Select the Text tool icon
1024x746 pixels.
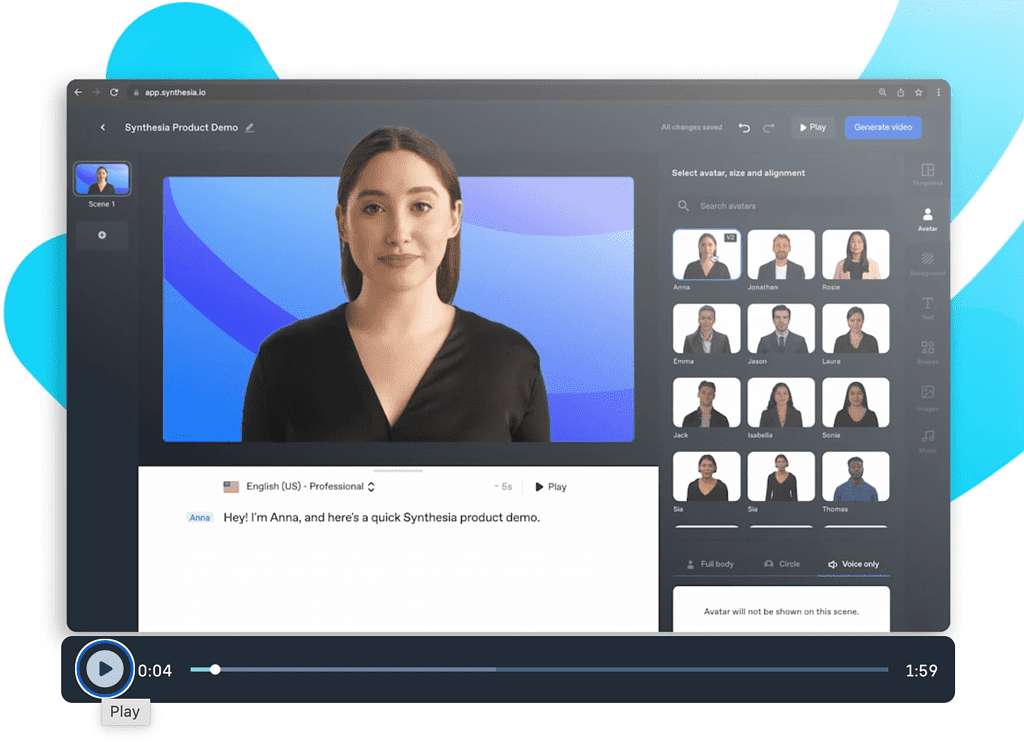coord(927,306)
